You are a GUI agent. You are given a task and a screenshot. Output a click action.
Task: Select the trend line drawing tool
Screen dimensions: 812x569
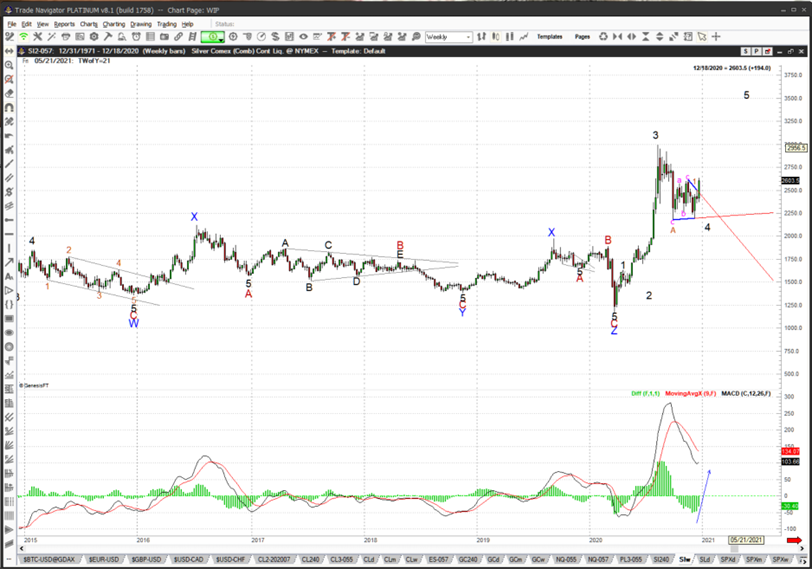click(9, 164)
